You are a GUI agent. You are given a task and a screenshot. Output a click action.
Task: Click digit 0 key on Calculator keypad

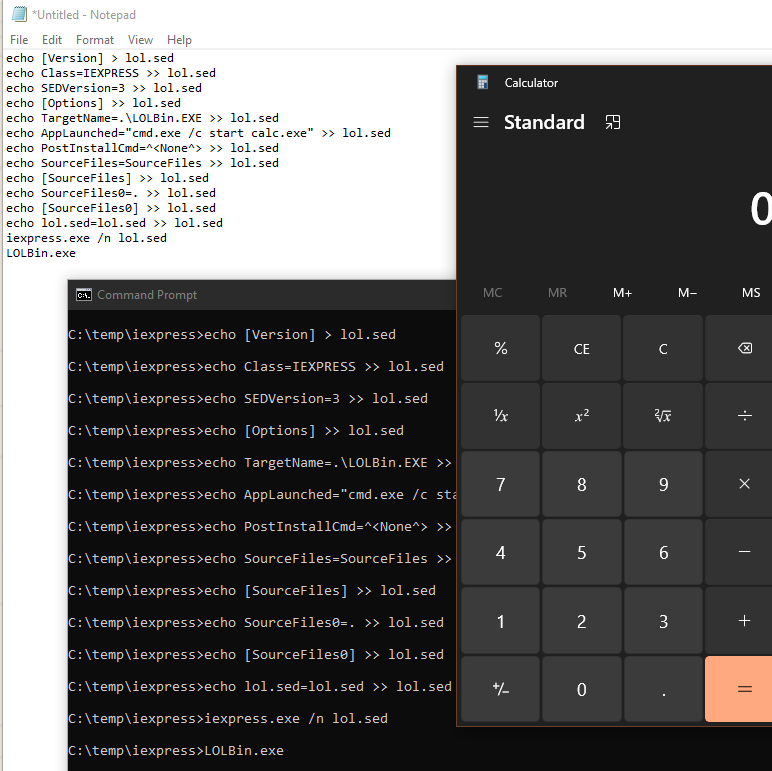(x=581, y=689)
